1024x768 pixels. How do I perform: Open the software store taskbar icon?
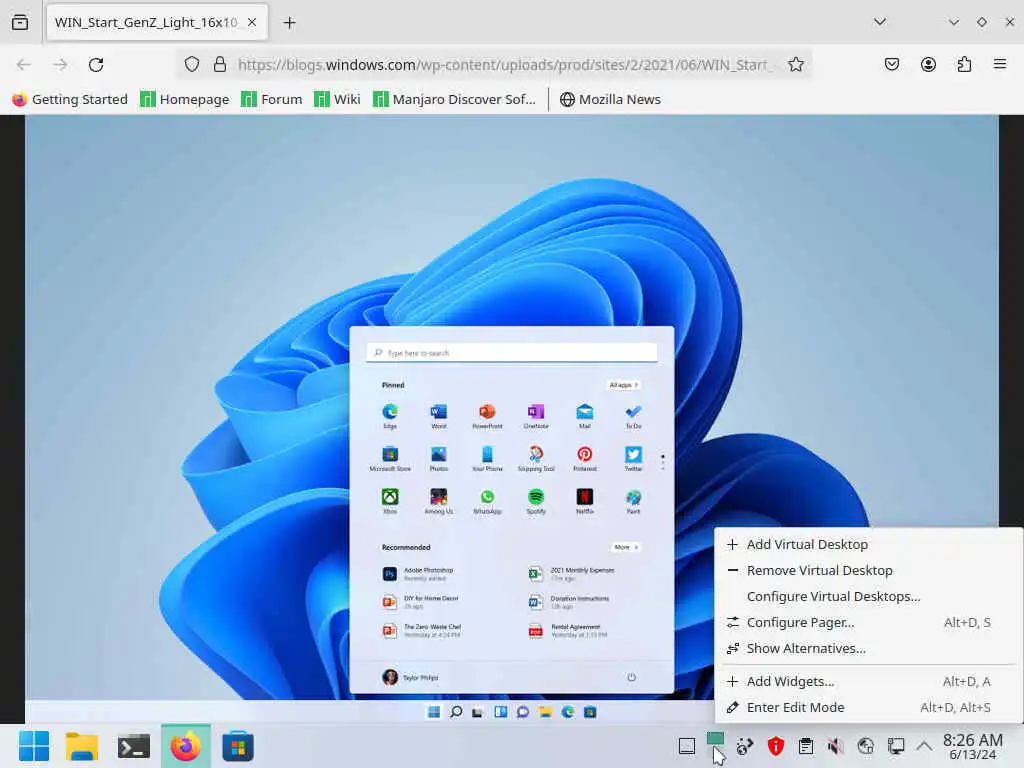(238, 746)
